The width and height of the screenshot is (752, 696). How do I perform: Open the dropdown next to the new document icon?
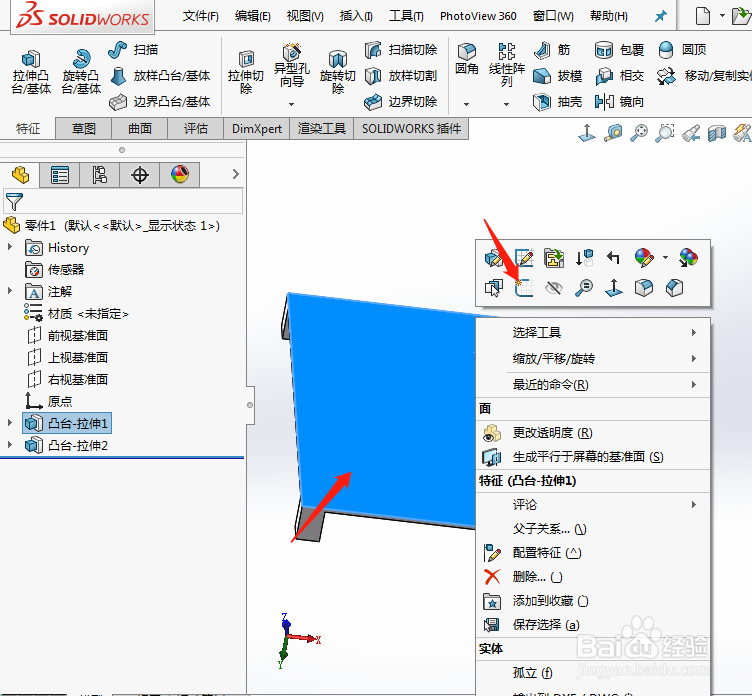point(722,16)
